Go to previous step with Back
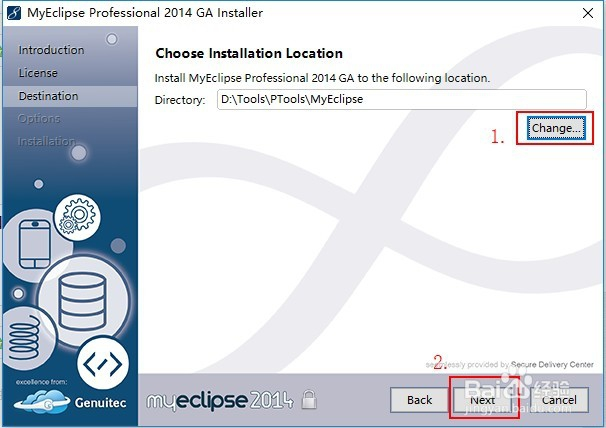The height and width of the screenshot is (428, 606). click(x=419, y=400)
